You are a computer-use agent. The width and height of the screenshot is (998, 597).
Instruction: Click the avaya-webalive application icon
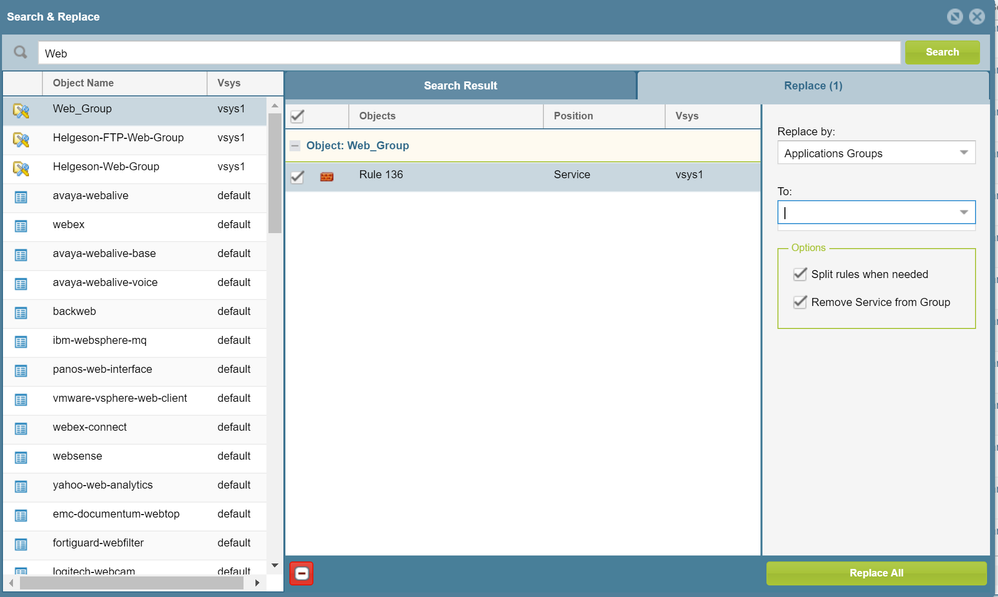[x=21, y=197]
